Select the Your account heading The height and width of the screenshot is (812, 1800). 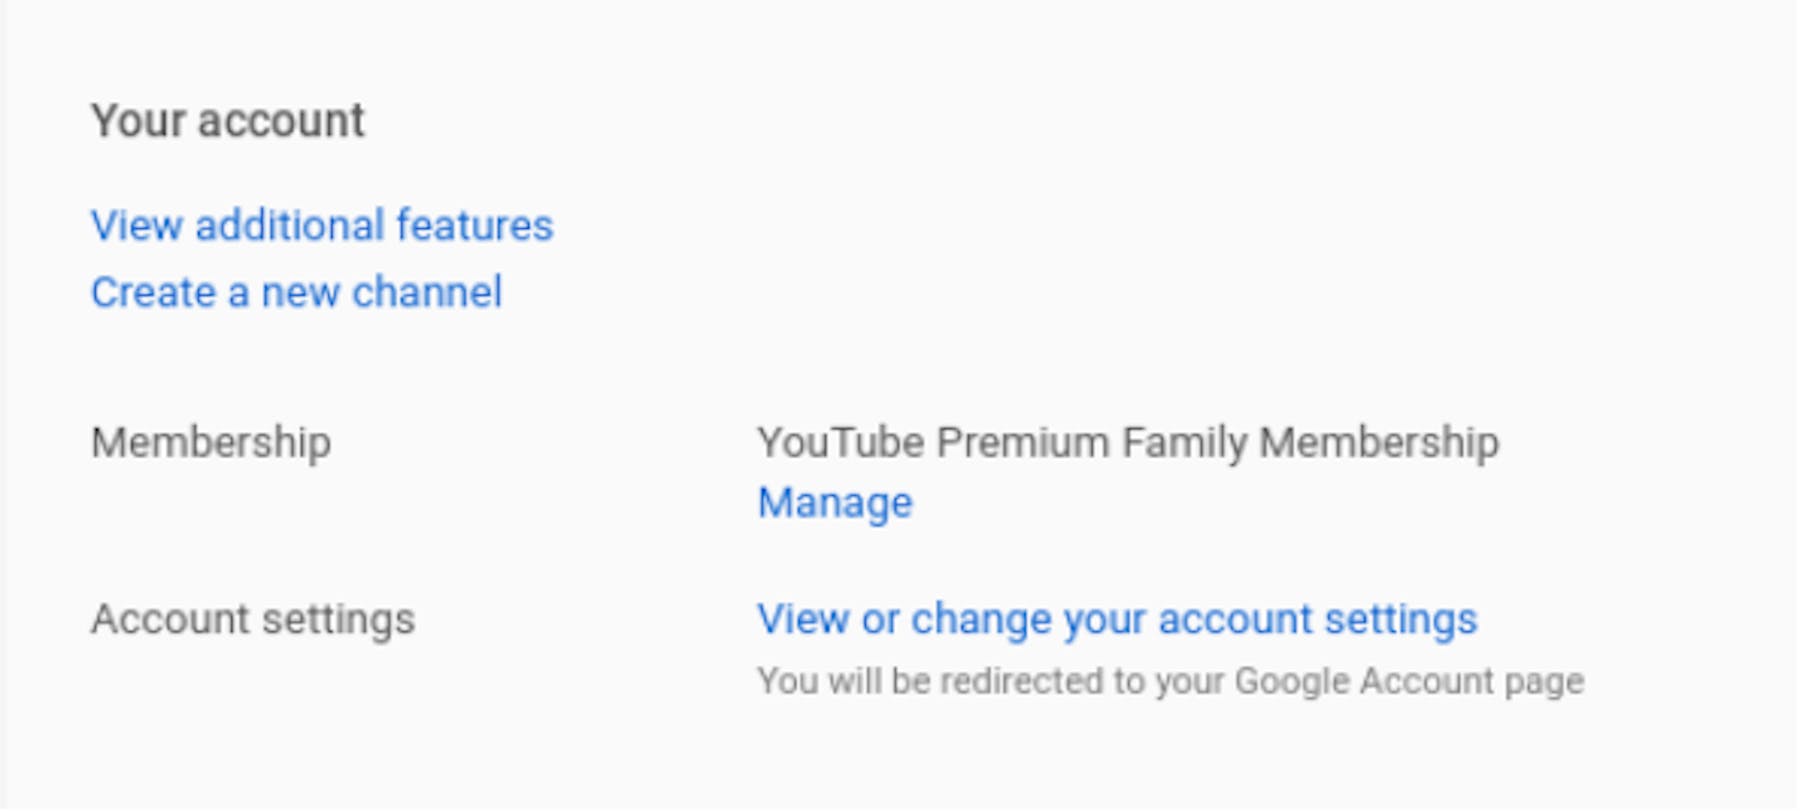pyautogui.click(x=228, y=121)
